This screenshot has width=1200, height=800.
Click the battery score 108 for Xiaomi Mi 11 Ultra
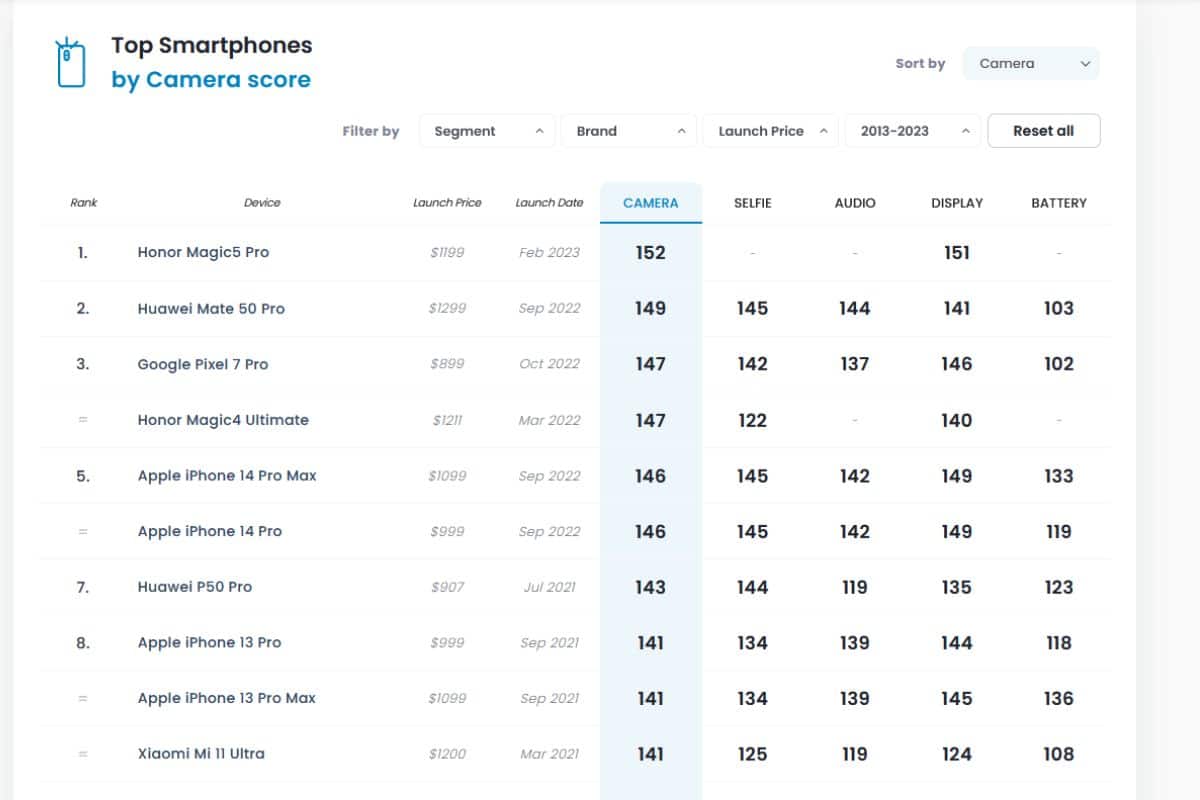click(1059, 755)
